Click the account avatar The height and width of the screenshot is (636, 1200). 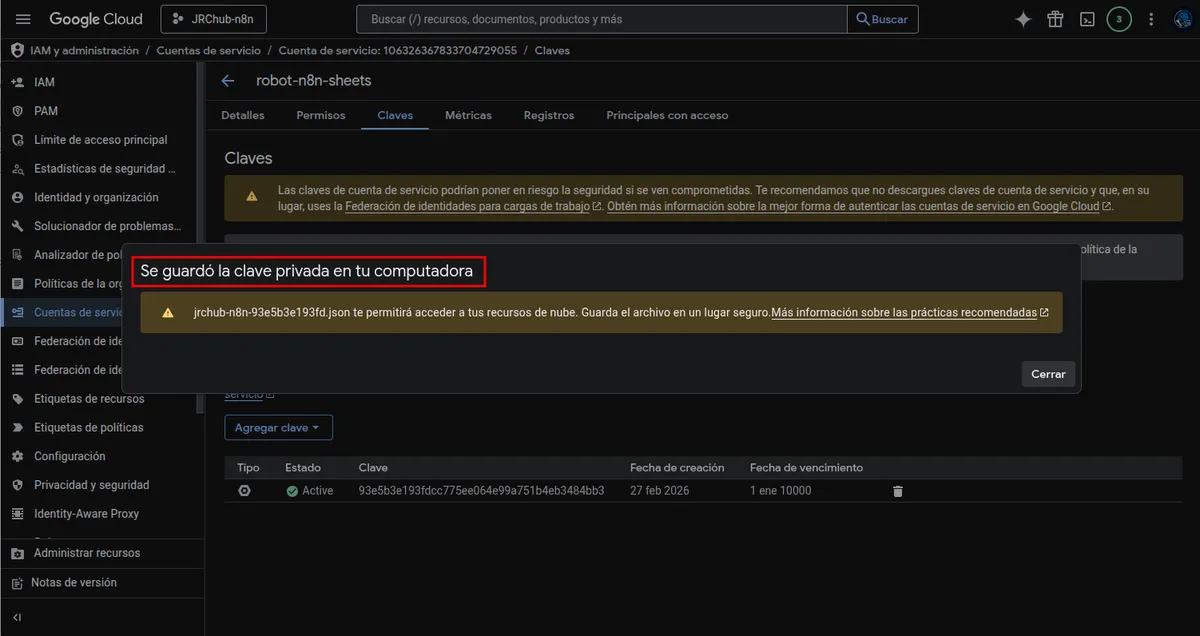pyautogui.click(x=1183, y=19)
